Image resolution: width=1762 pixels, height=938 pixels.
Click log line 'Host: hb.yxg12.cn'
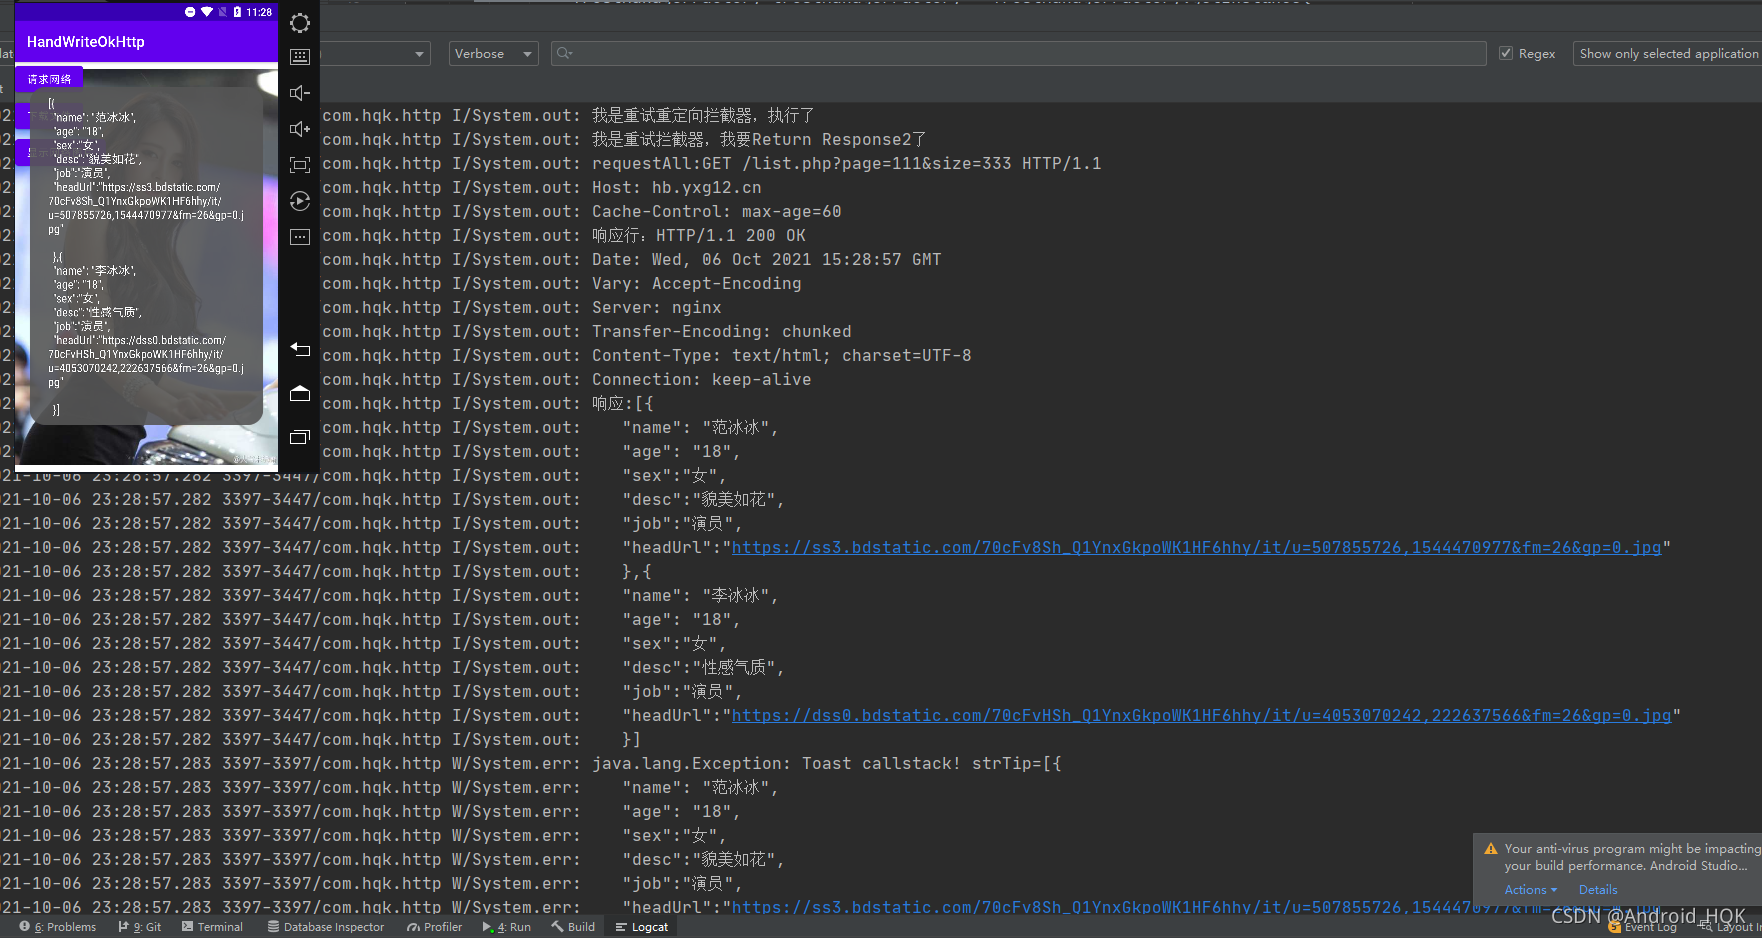pos(676,188)
